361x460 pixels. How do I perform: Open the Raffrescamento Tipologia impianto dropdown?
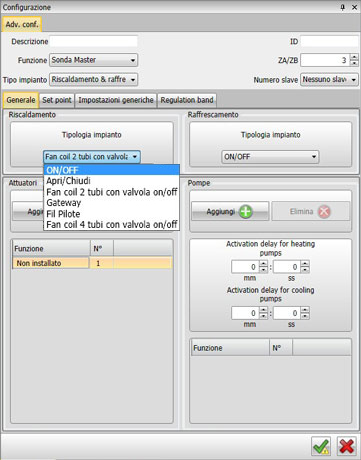pos(270,157)
